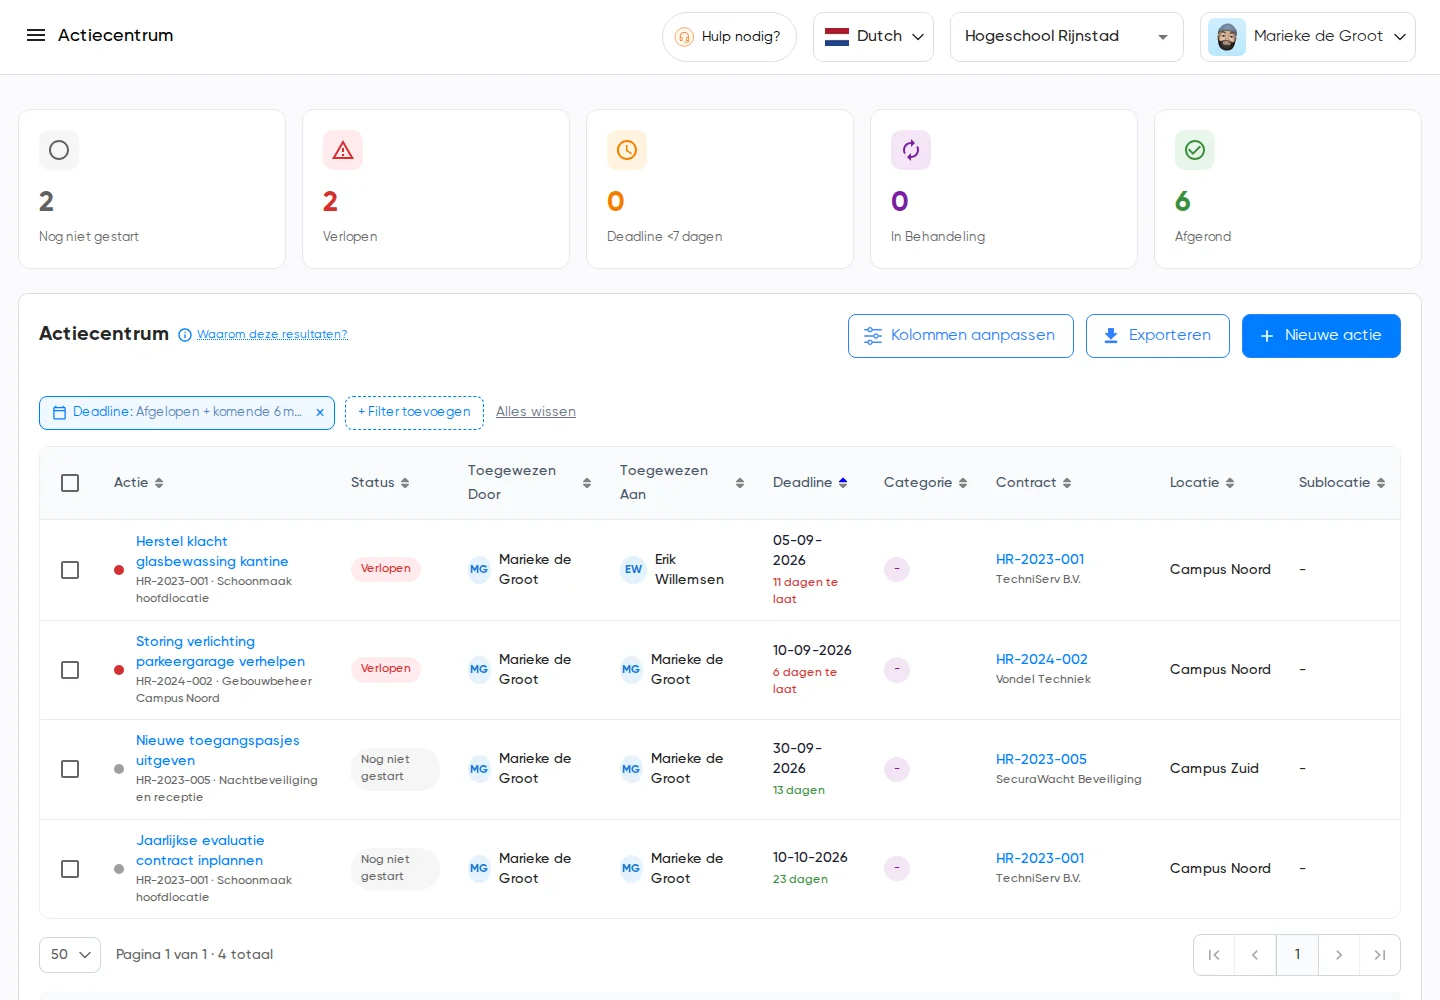Add a filter with Filter toevoegen
This screenshot has width=1440, height=1000.
pyautogui.click(x=414, y=412)
